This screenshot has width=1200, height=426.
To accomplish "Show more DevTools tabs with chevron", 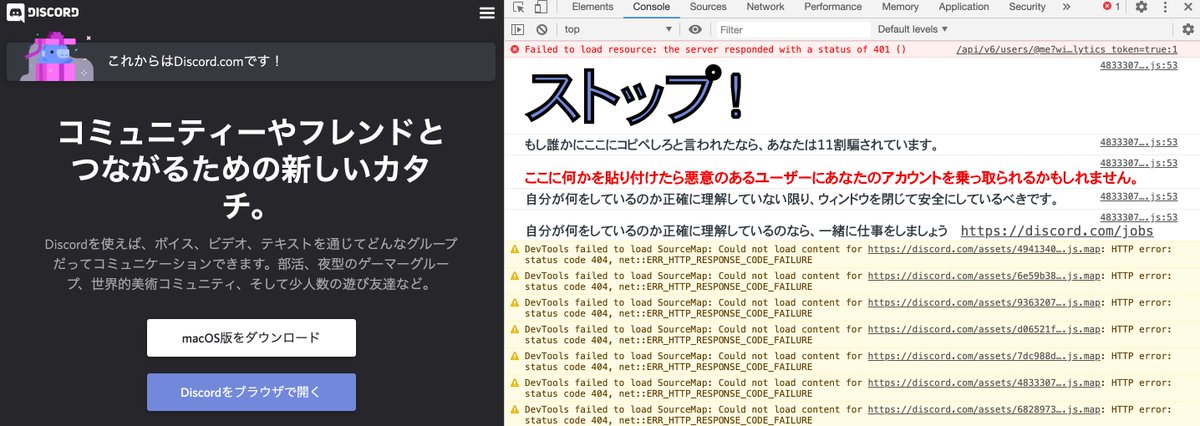I will [x=1065, y=7].
